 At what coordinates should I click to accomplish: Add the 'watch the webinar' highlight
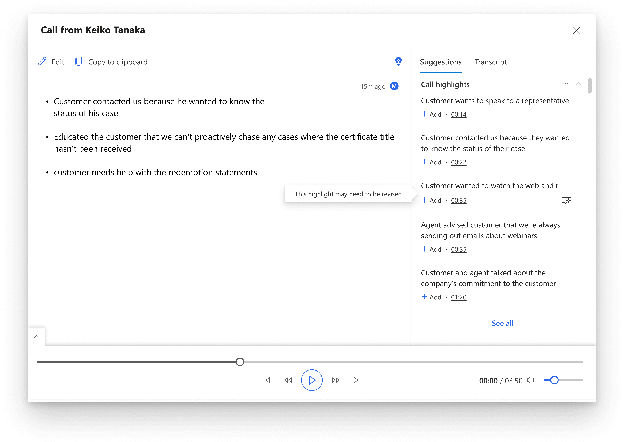(432, 200)
